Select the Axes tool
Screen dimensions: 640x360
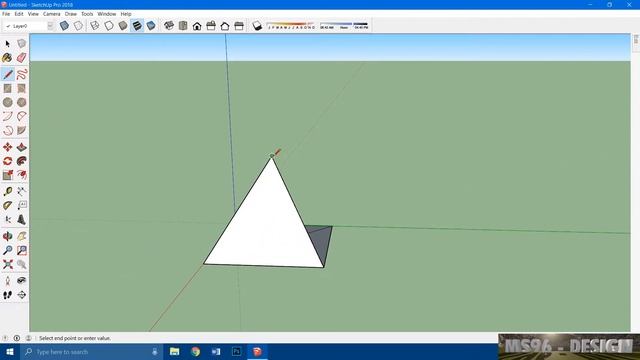tap(7, 220)
